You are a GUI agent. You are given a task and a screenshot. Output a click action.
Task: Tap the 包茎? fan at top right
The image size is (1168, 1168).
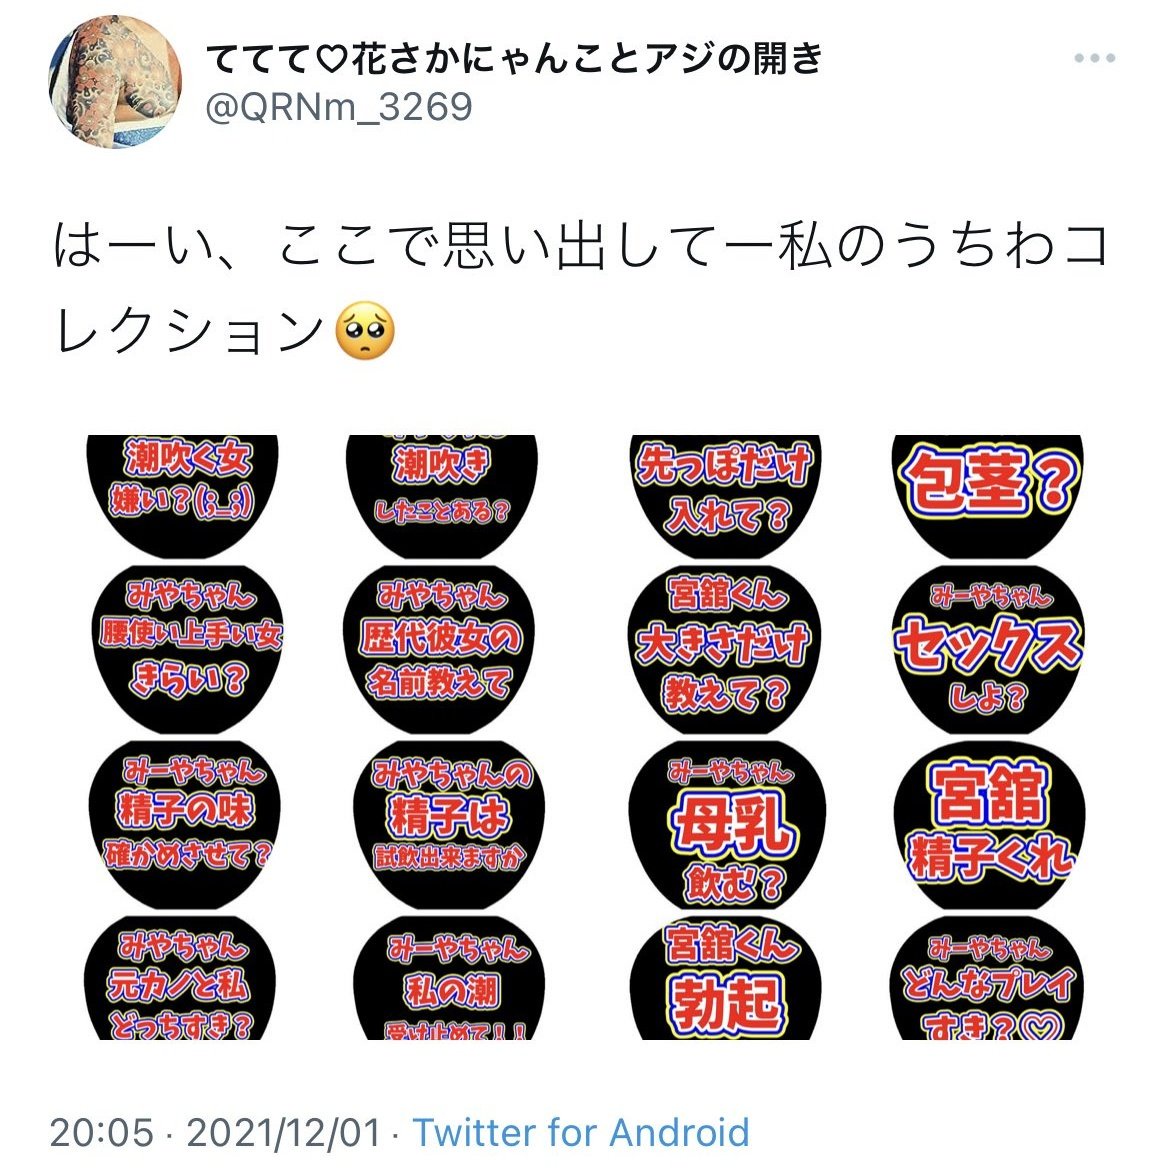pyautogui.click(x=988, y=496)
